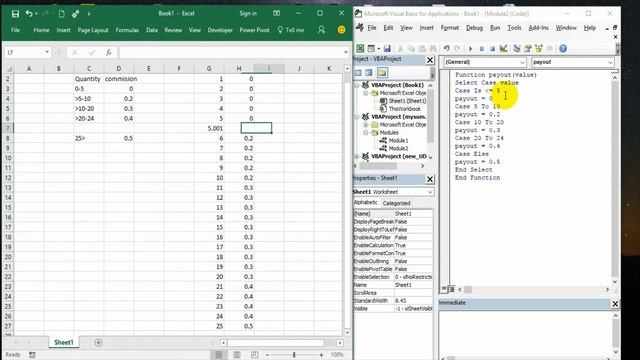Viewport: 640px width, 360px height.
Task: Open the (General) object dropdown in the code window
Action: [x=522, y=62]
